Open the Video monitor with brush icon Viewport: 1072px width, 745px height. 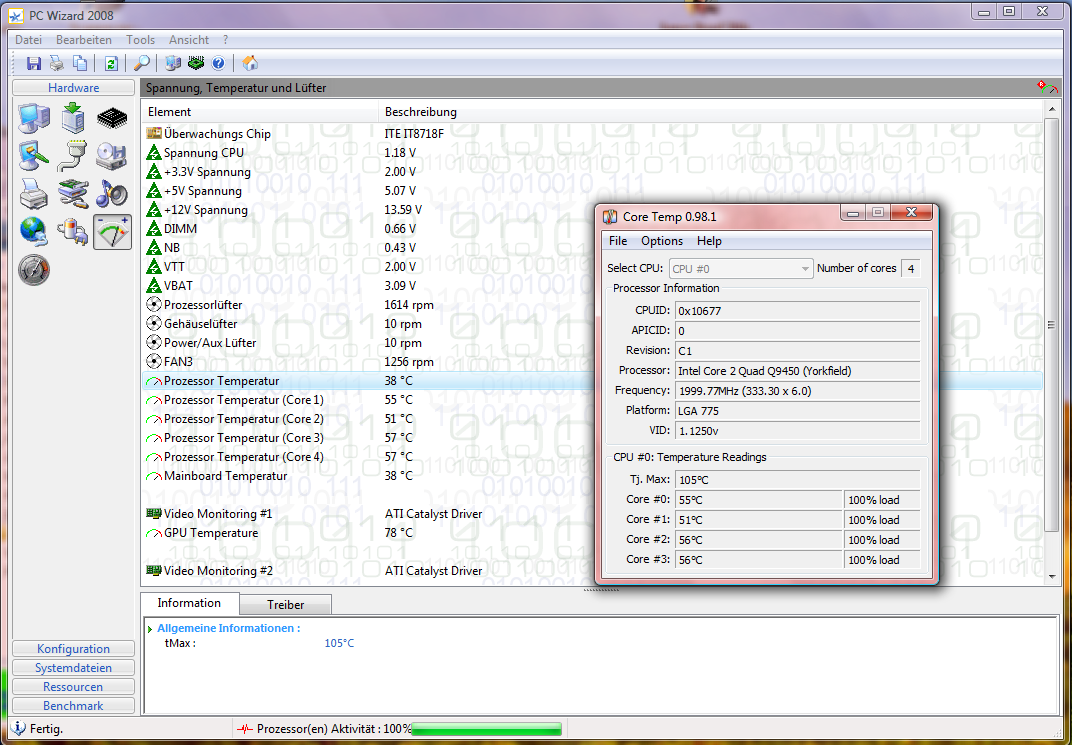(x=34, y=156)
